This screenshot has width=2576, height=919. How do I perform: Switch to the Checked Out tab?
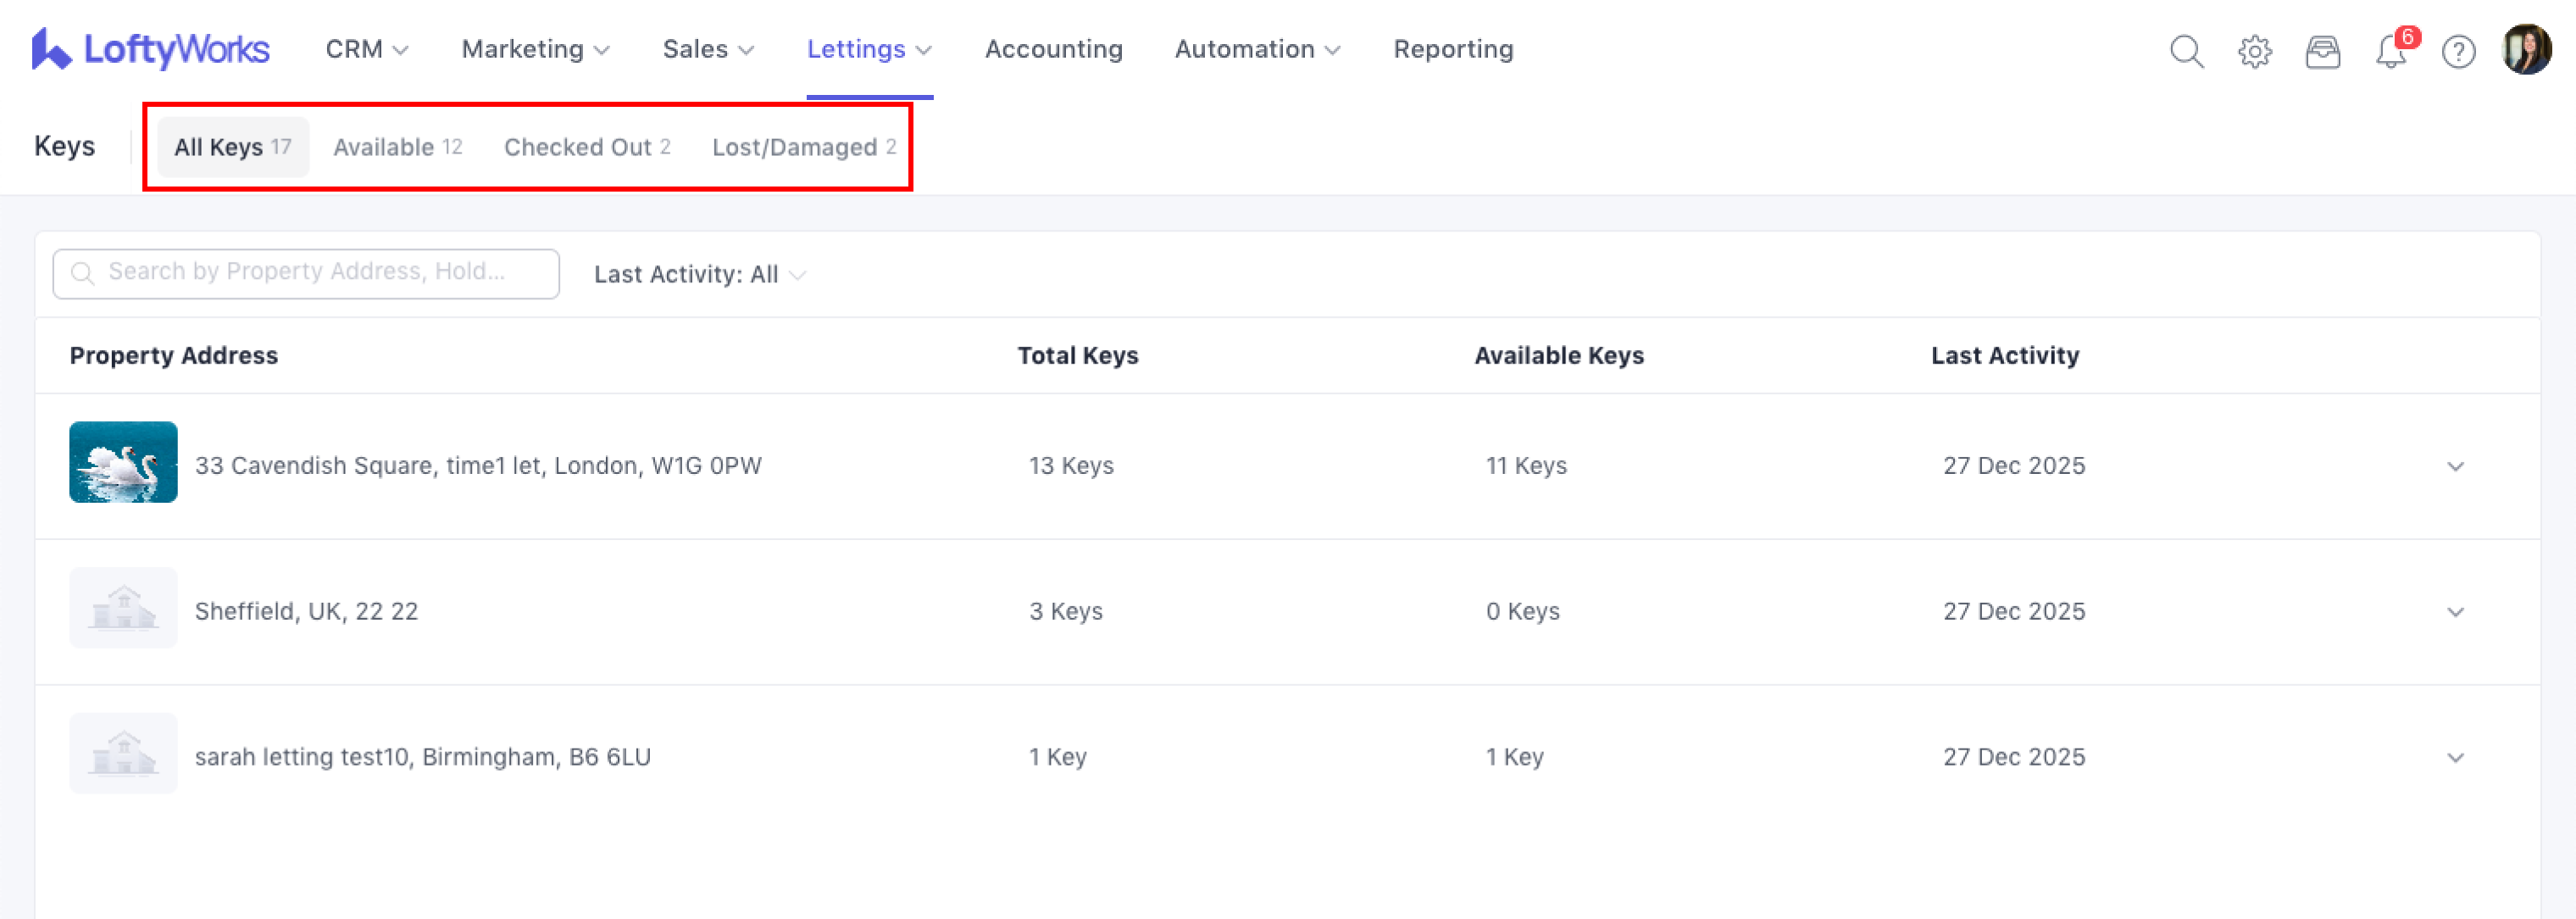(x=587, y=147)
